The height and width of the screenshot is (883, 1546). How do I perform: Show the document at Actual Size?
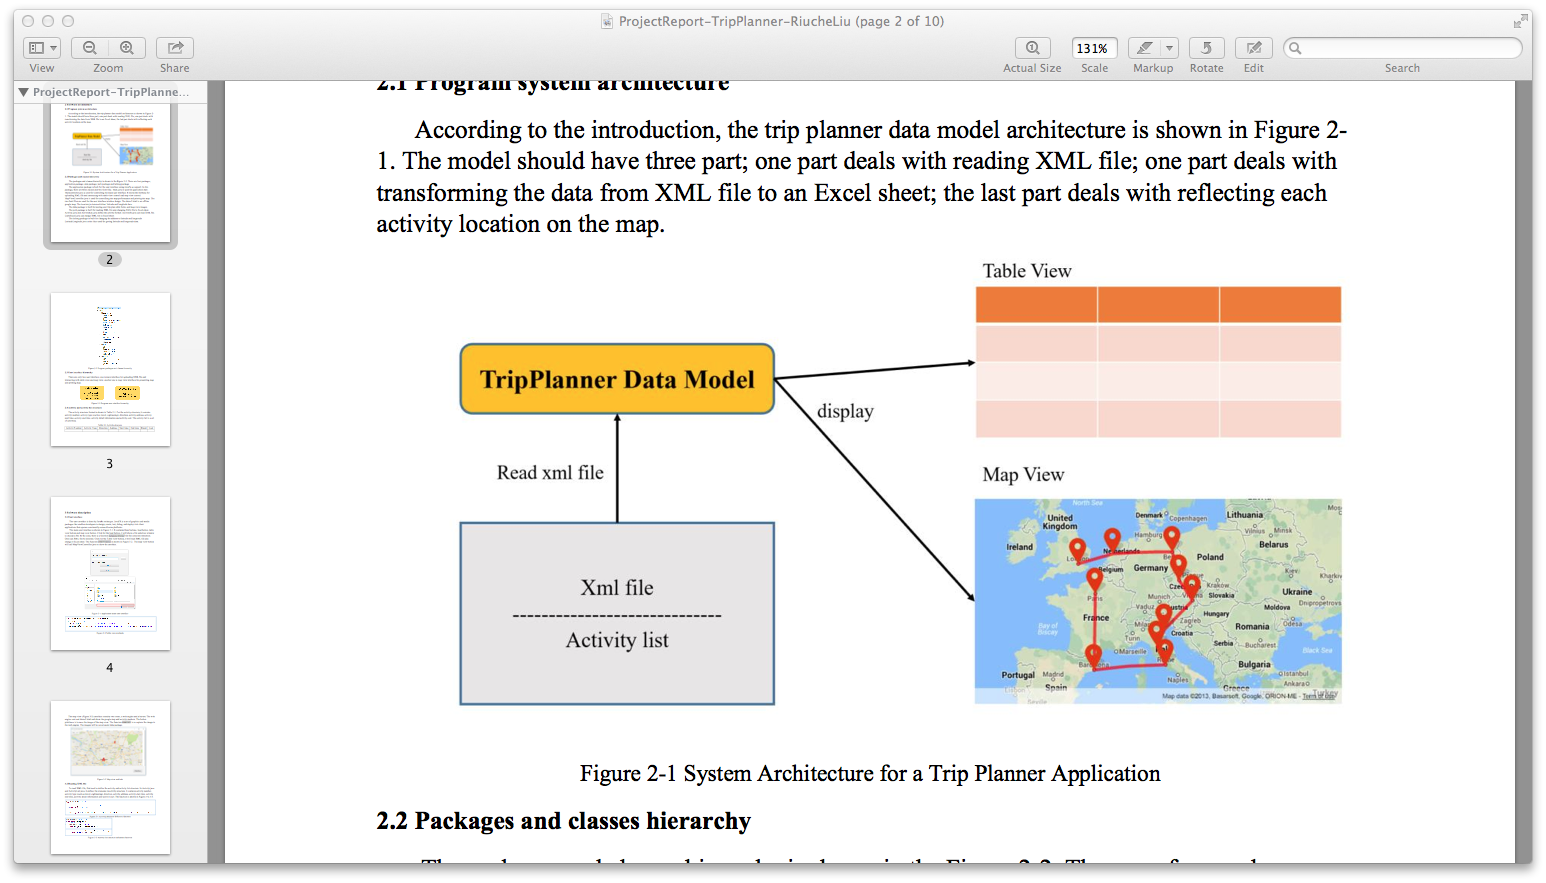1032,47
